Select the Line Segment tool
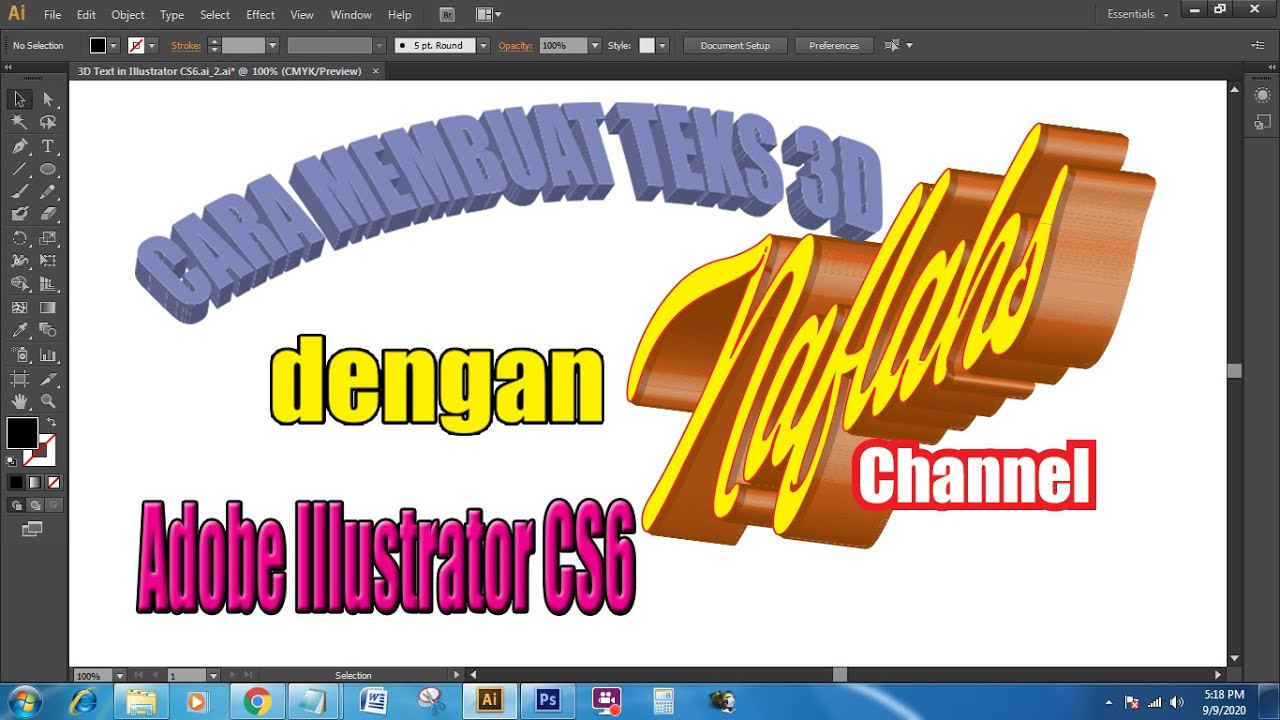Image resolution: width=1280 pixels, height=720 pixels. click(x=19, y=169)
